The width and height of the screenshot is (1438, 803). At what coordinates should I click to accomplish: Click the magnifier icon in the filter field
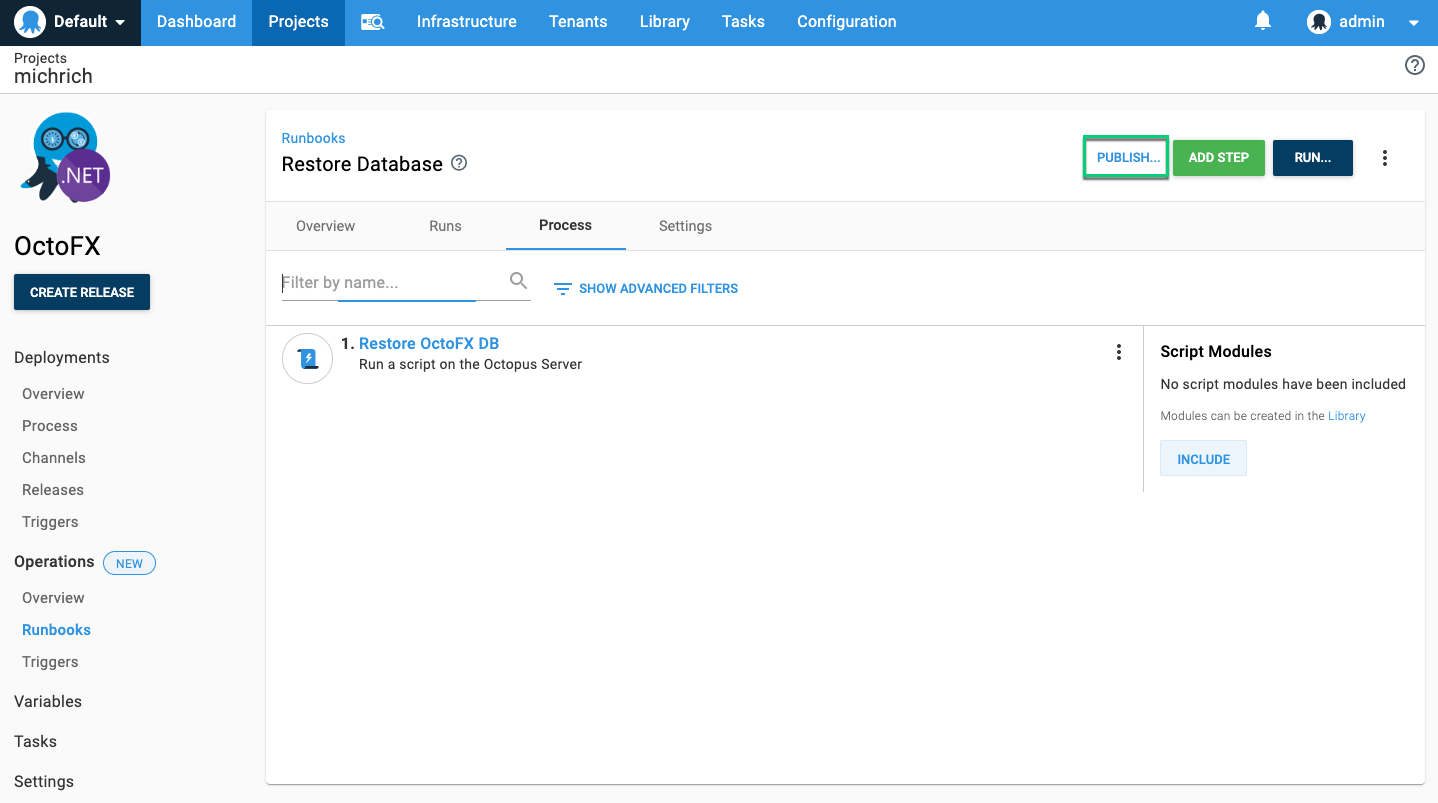click(518, 281)
